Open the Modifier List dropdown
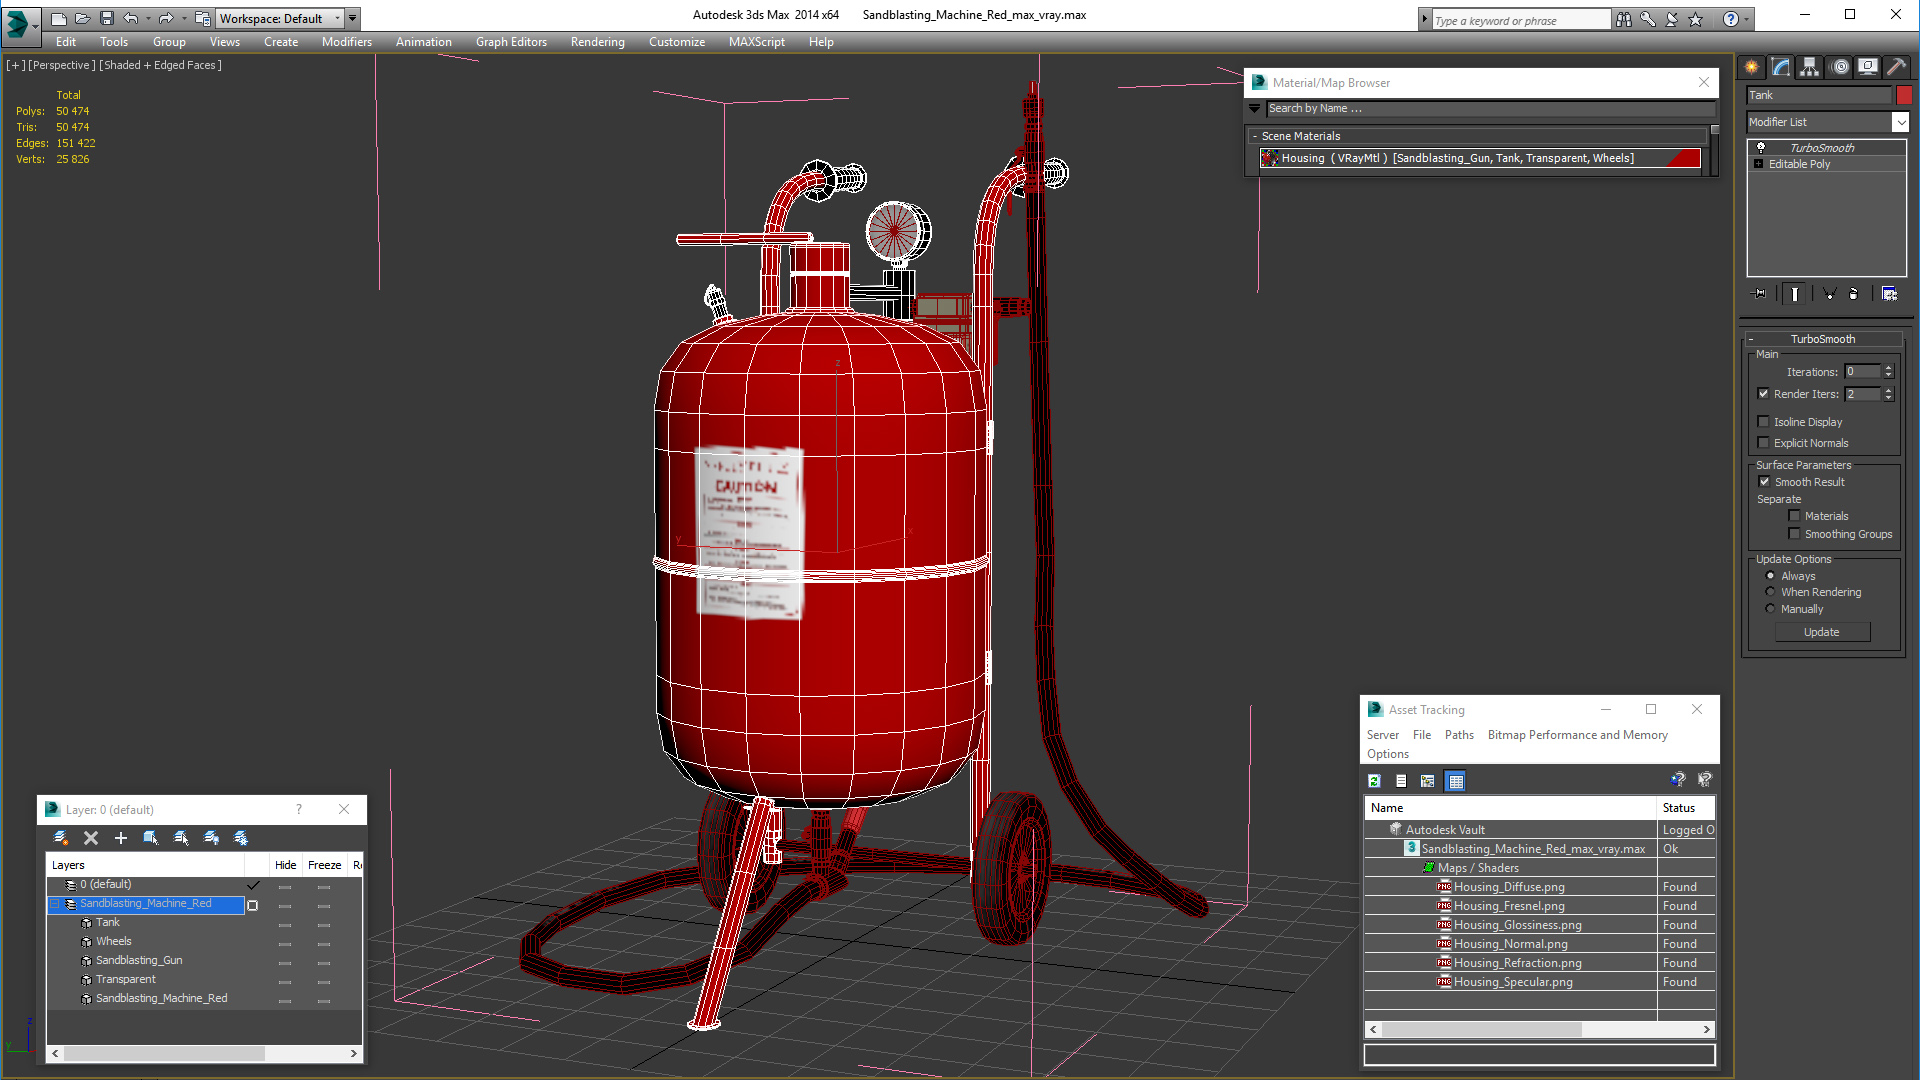1920x1080 pixels. coord(1901,122)
